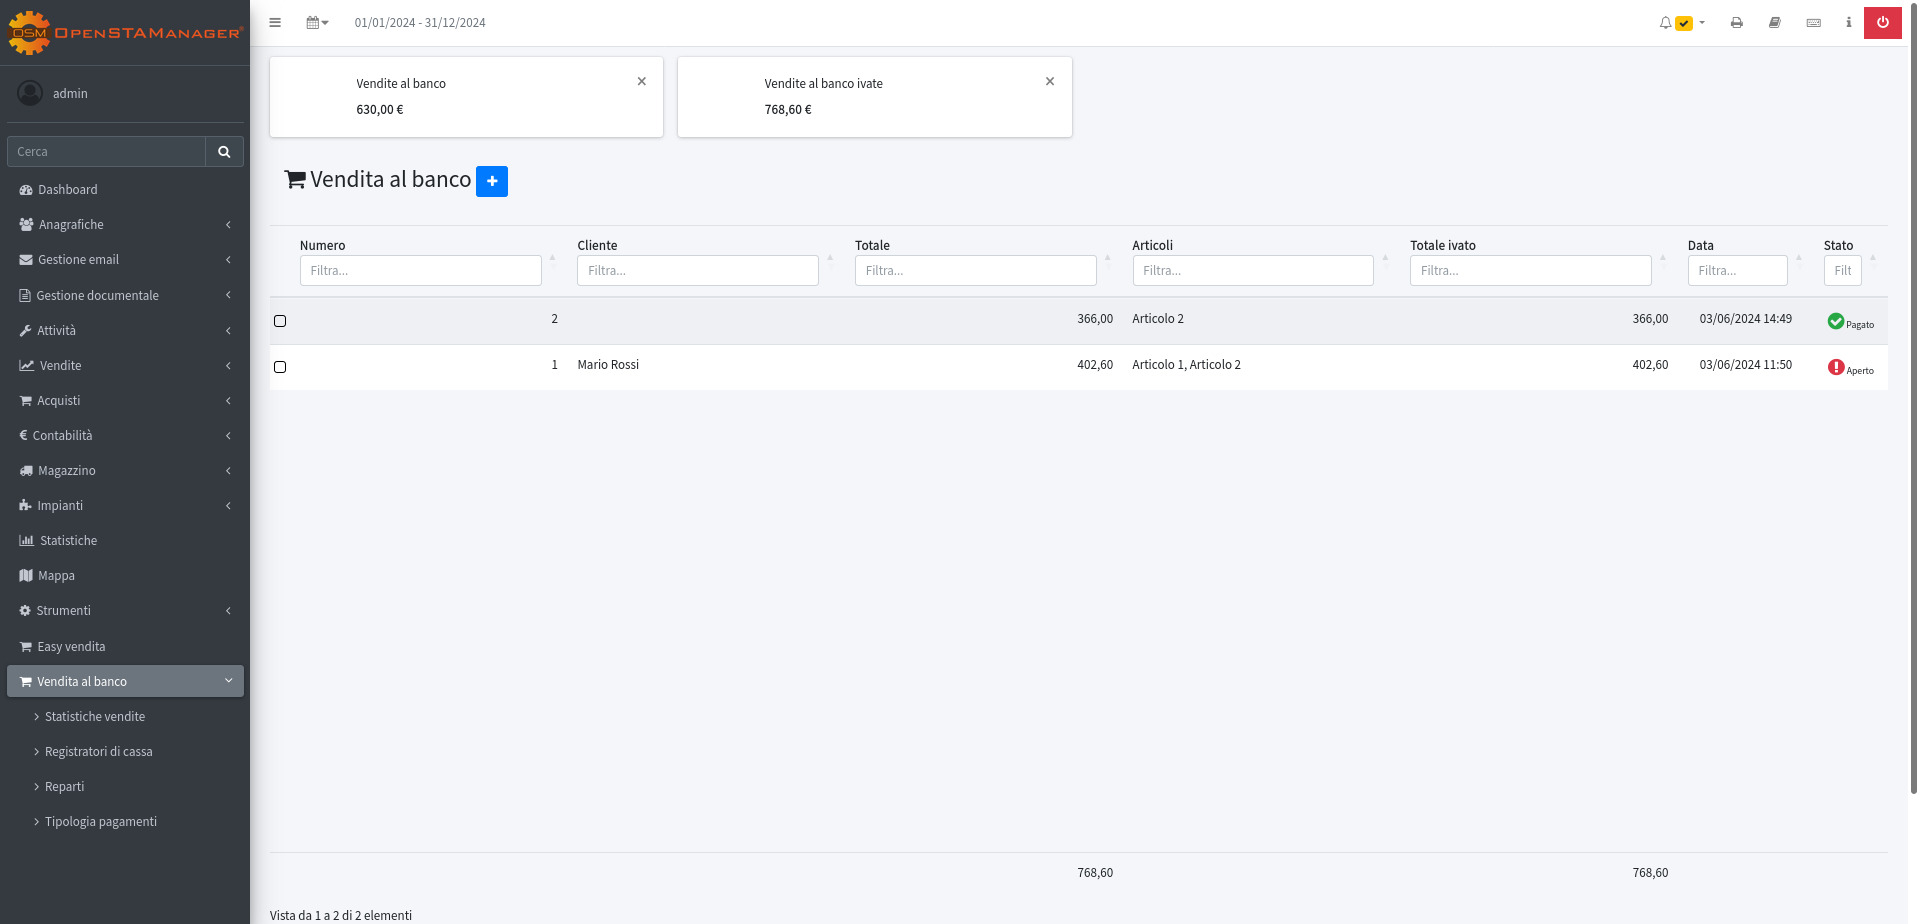Screen dimensions: 1920x924
Task: Click the info icon in top bar
Action: [x=1848, y=22]
